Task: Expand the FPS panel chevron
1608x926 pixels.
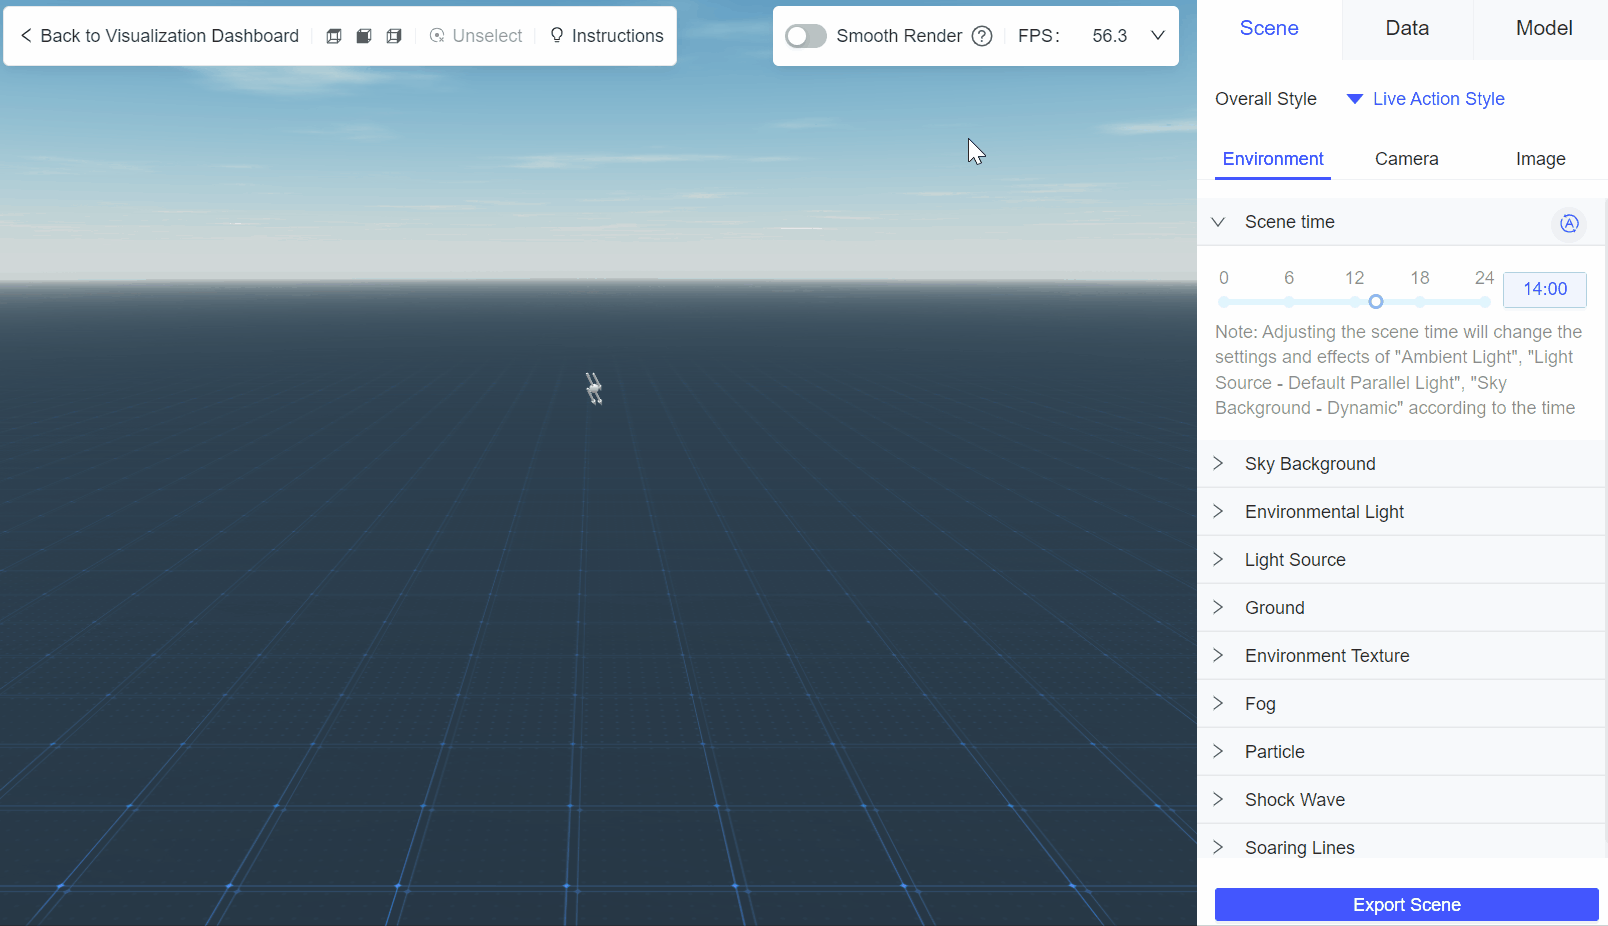Action: 1158,36
